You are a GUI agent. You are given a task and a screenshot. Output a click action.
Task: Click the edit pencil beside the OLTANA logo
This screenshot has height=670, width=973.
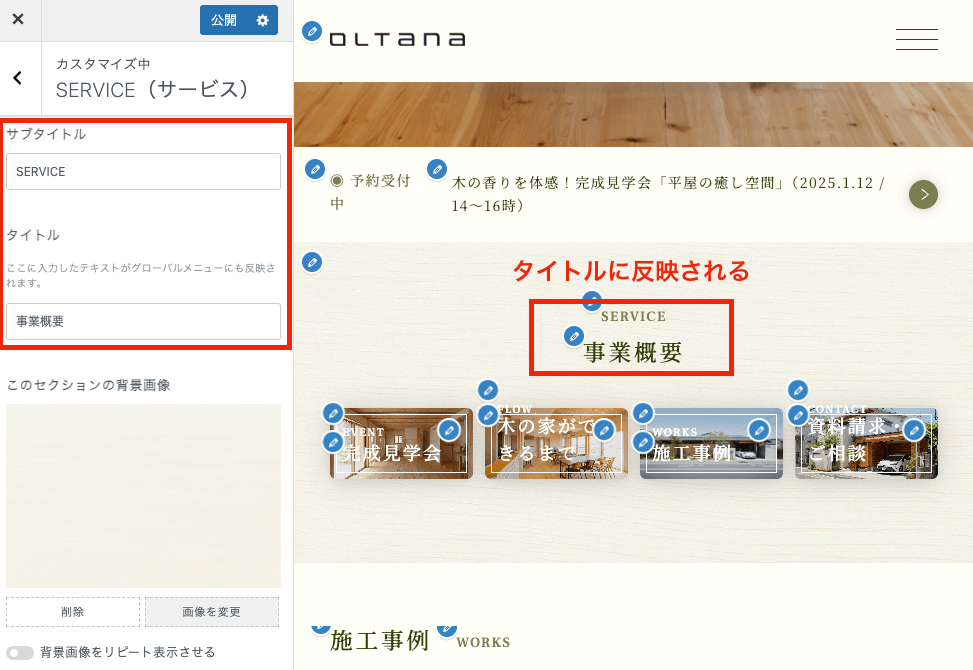coord(313,32)
